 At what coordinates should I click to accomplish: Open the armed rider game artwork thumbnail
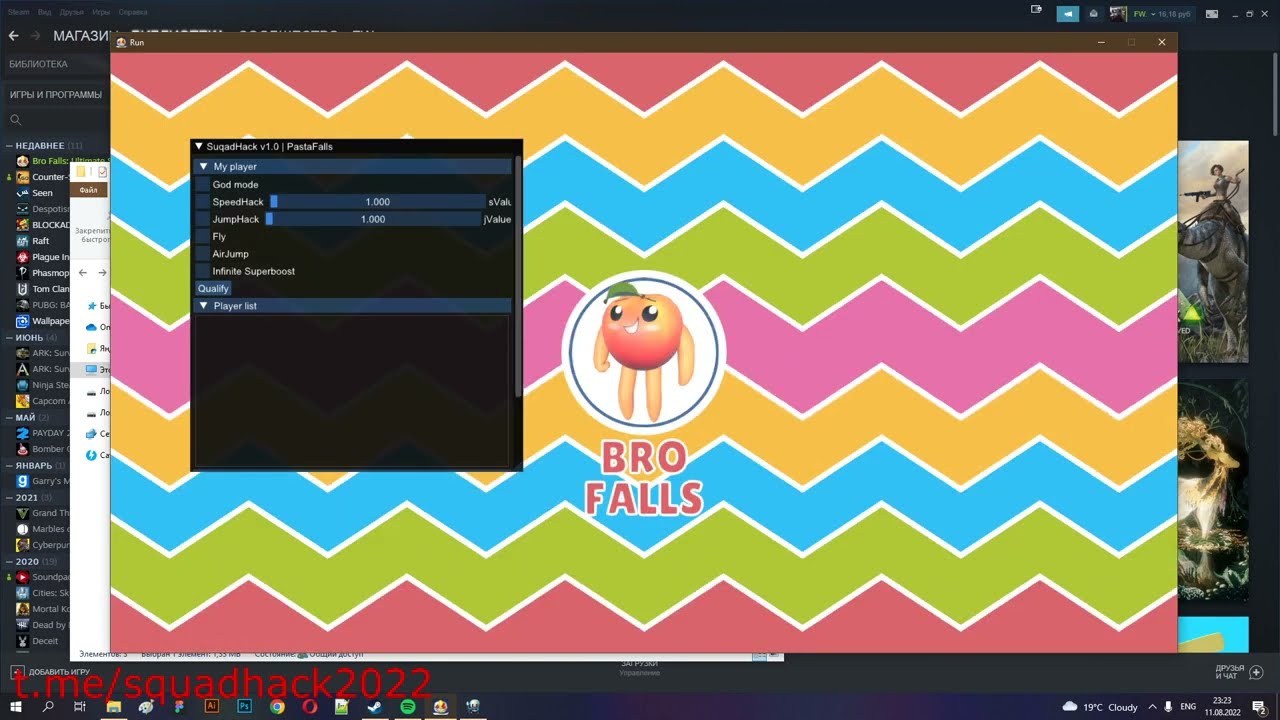click(x=1213, y=251)
